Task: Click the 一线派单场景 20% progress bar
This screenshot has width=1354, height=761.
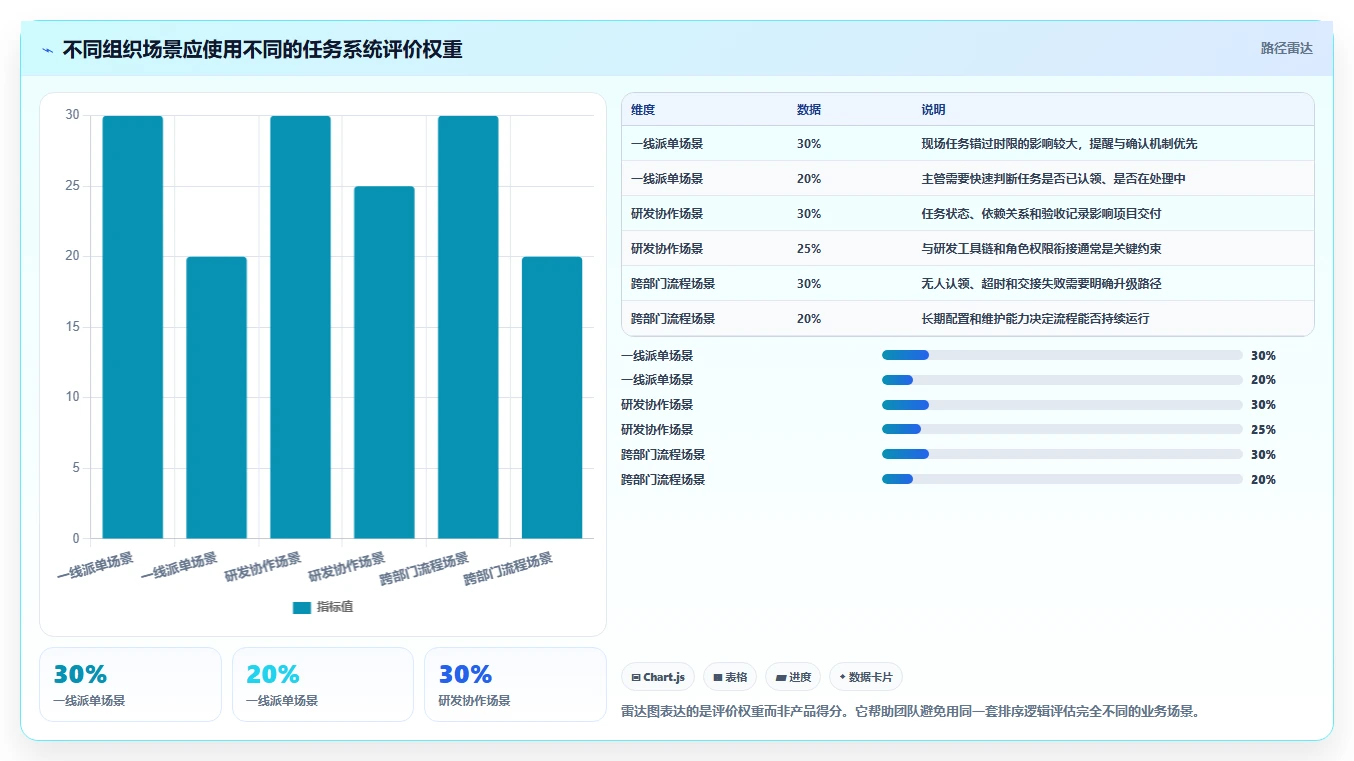Action: tap(1062, 380)
